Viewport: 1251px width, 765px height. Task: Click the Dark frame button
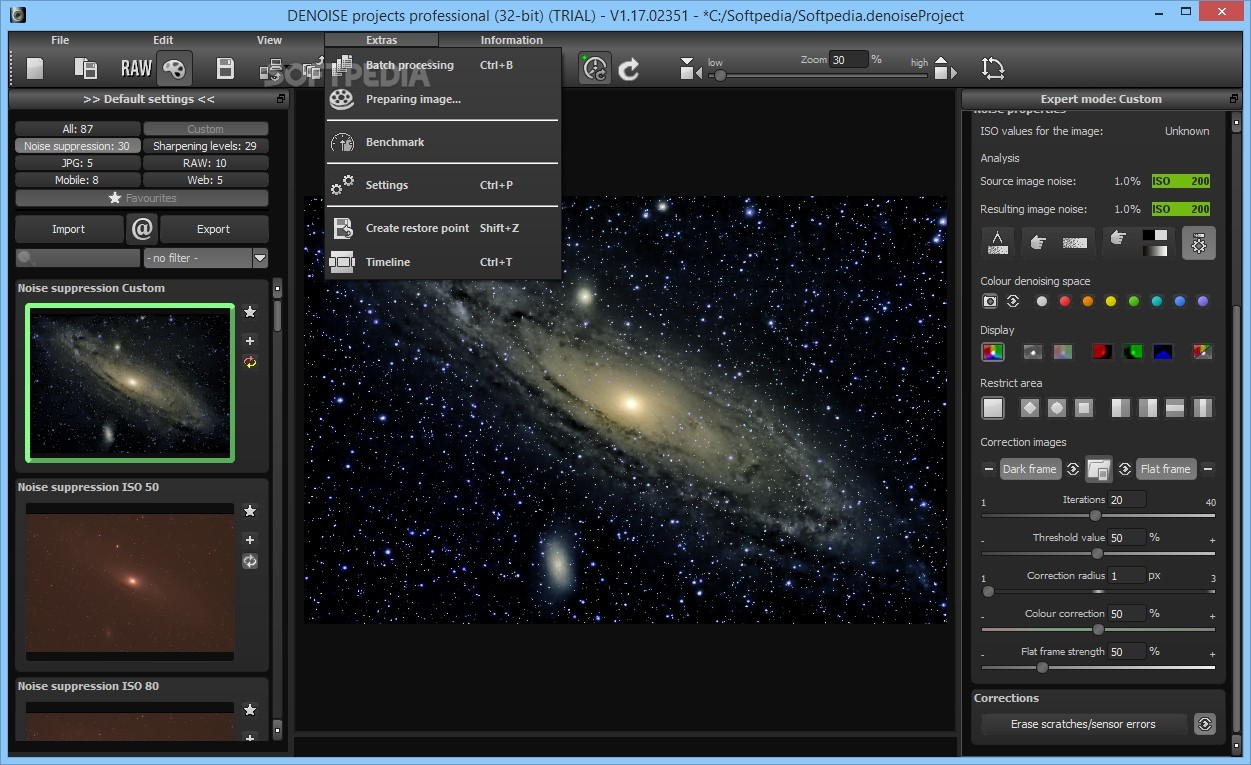click(x=1029, y=469)
